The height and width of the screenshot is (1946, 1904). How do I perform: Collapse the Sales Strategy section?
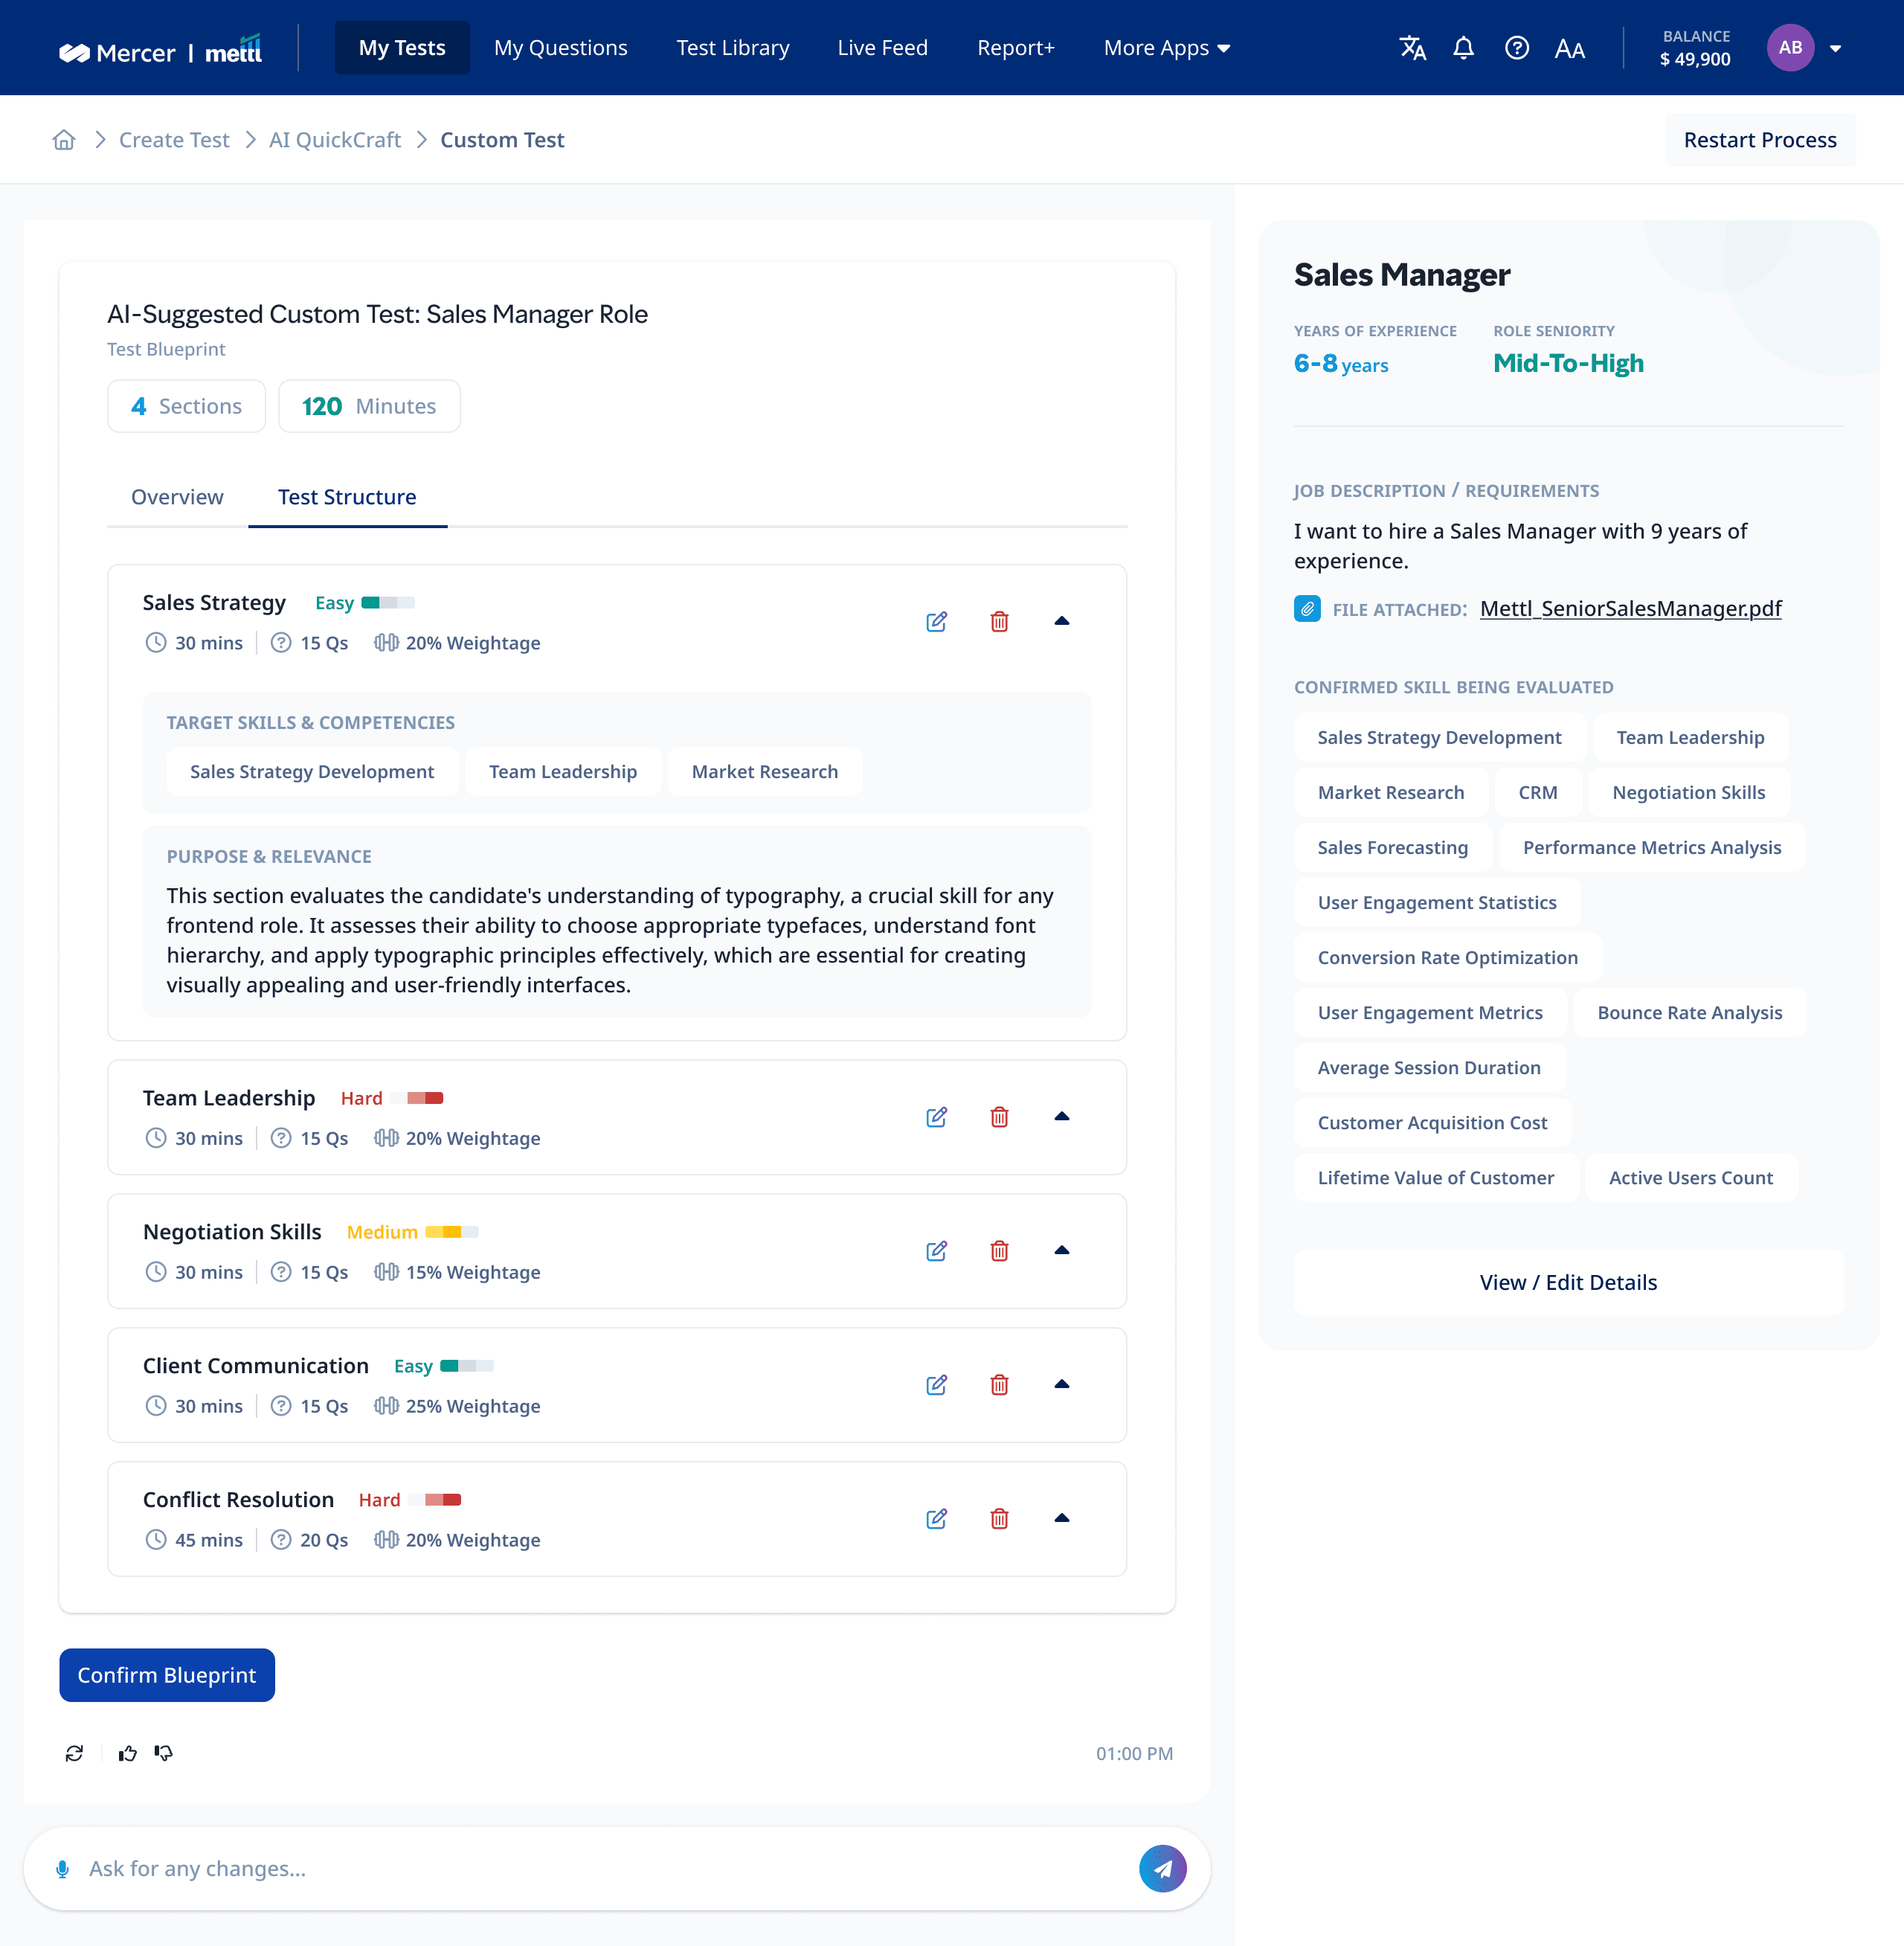(x=1062, y=621)
